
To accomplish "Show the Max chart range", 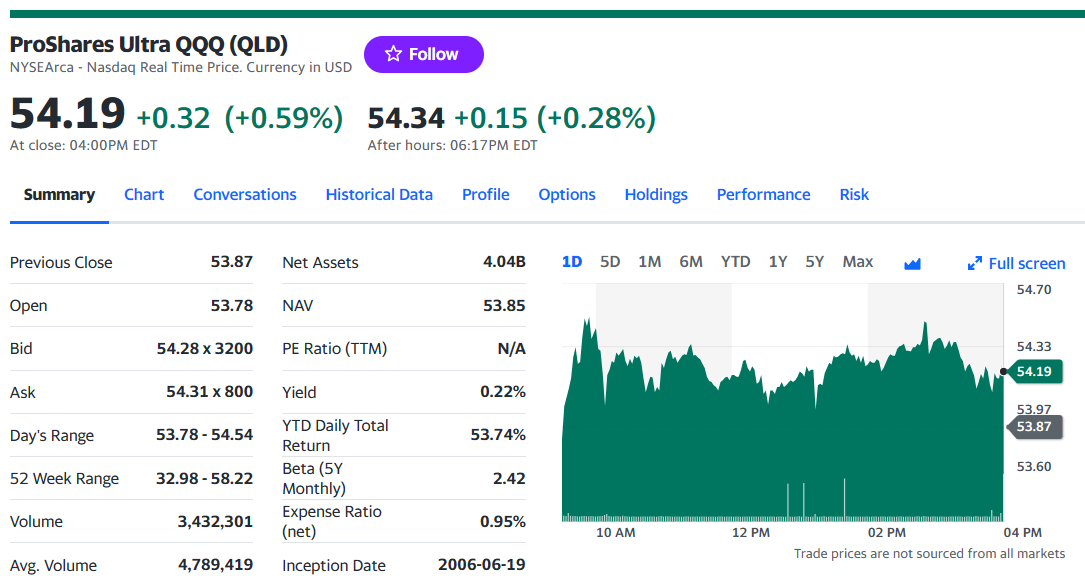I will pyautogui.click(x=857, y=262).
